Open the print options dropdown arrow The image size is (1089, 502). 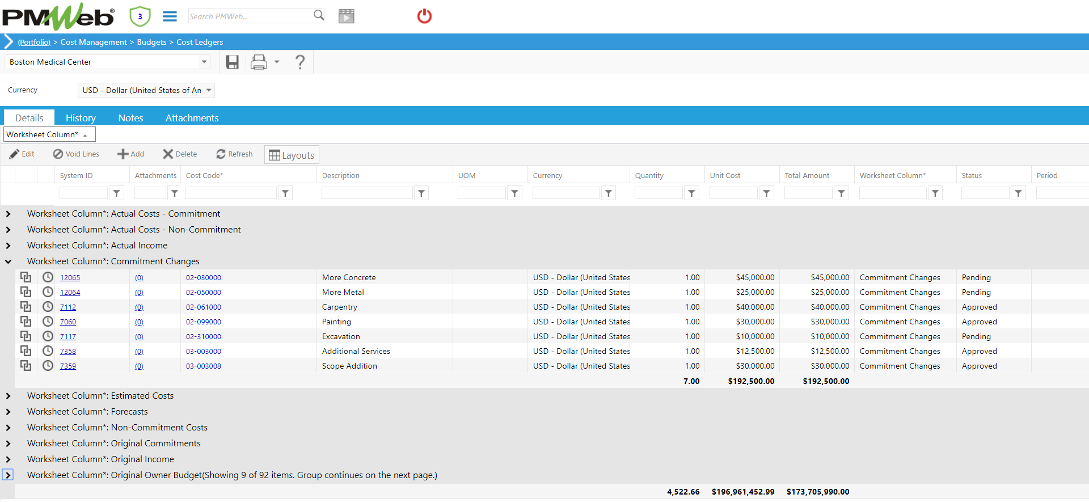[276, 62]
